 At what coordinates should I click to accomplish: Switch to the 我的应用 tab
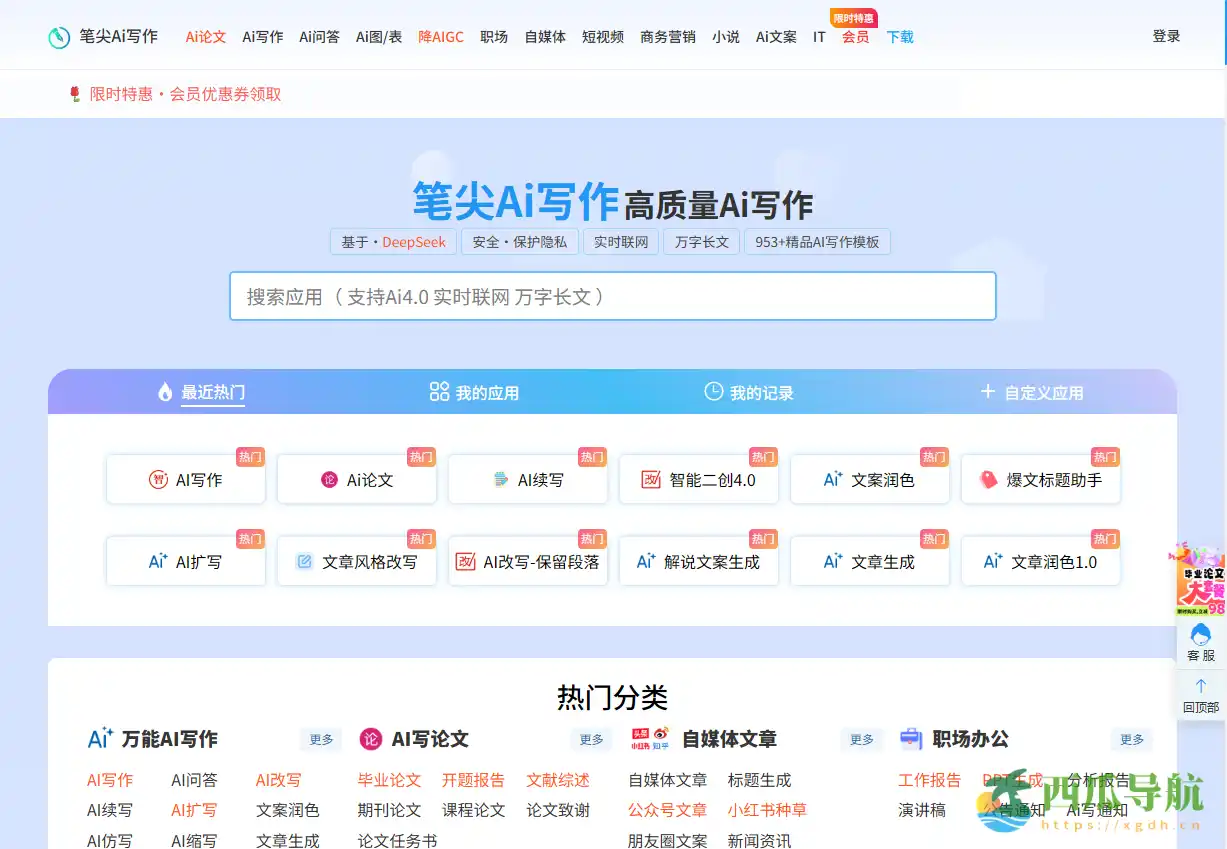coord(474,393)
